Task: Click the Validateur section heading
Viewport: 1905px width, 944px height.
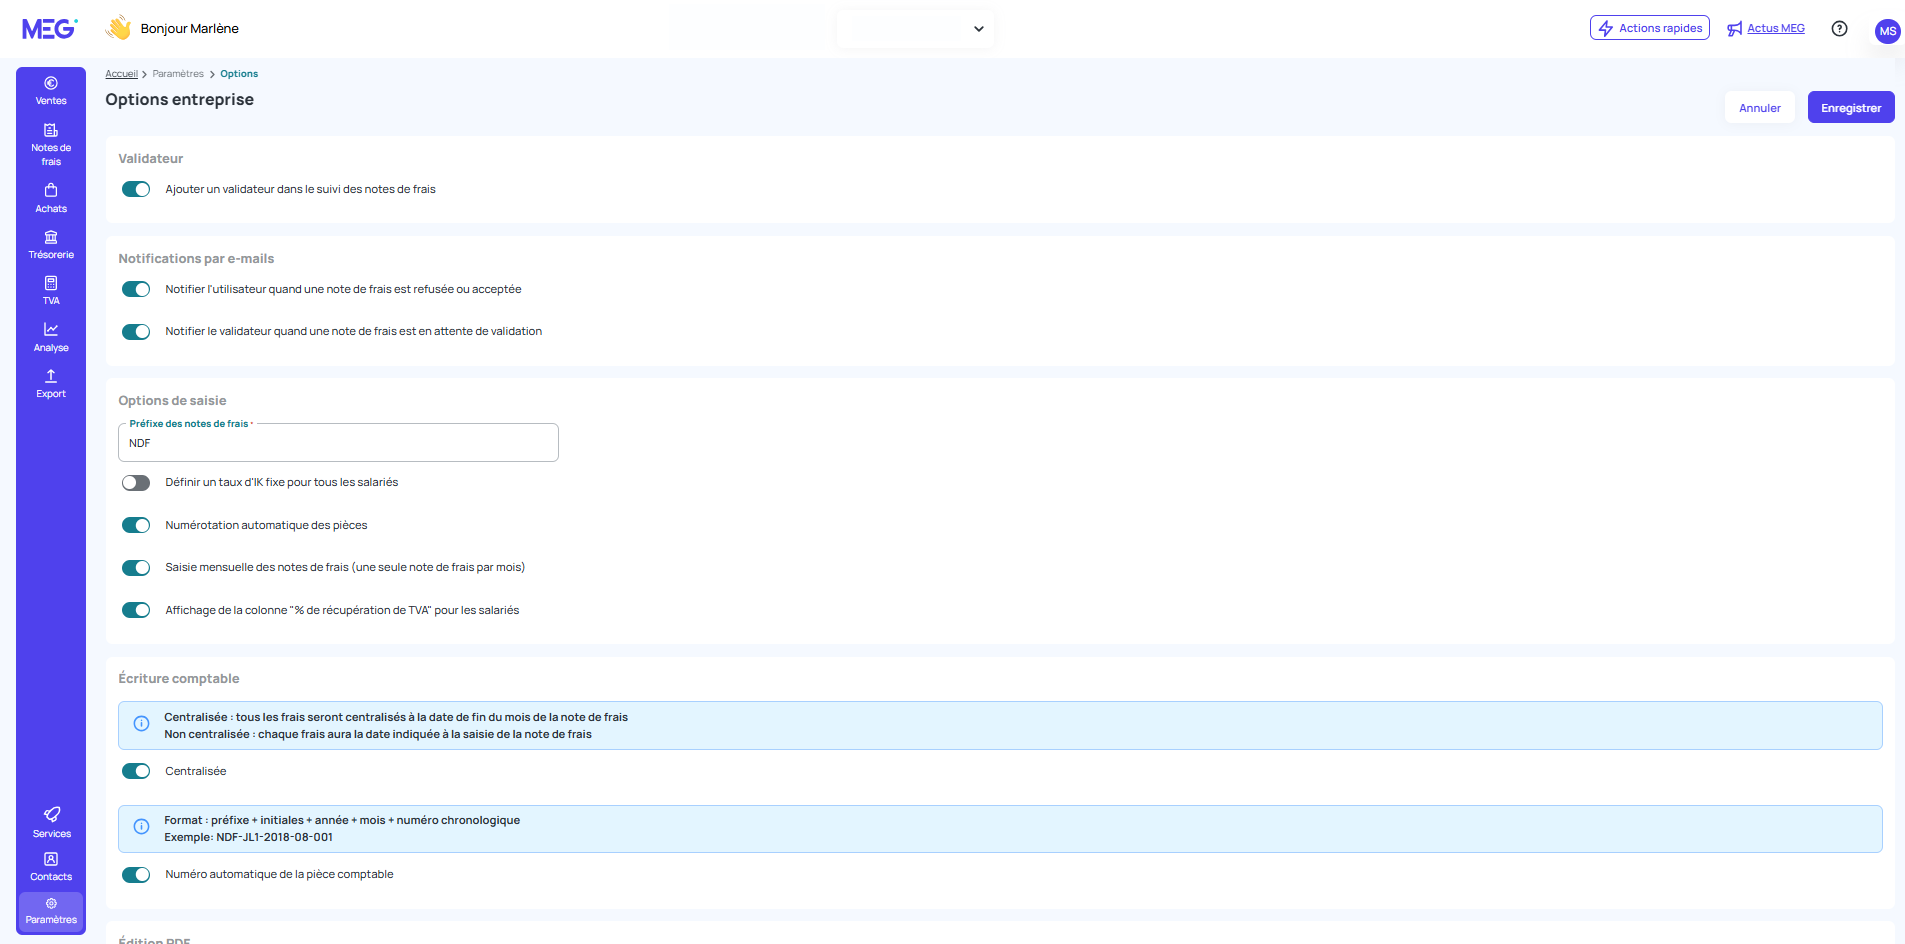Action: (151, 159)
